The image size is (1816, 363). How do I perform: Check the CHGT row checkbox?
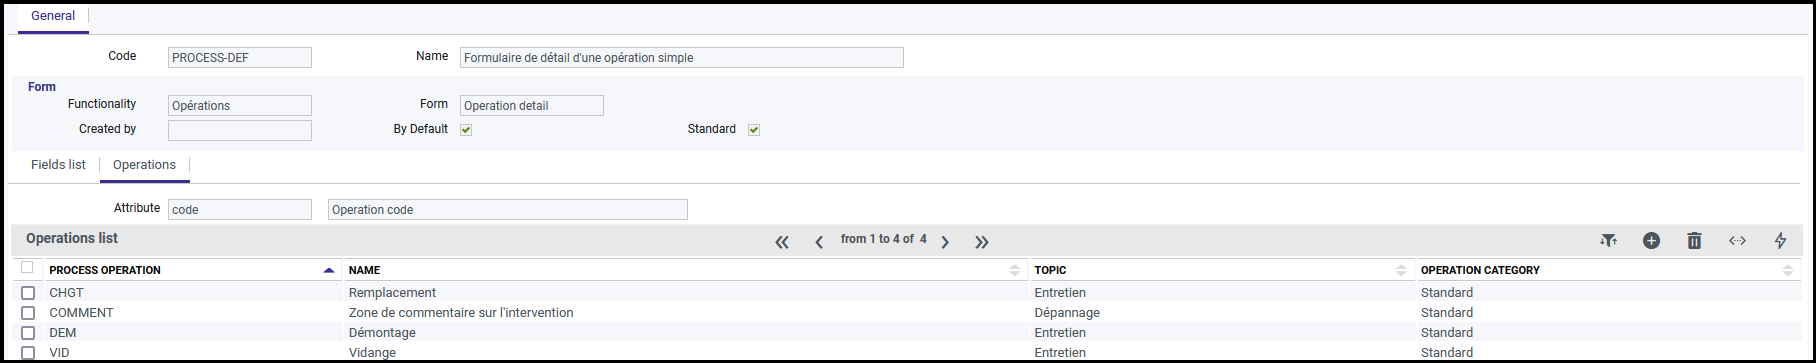[x=28, y=293]
